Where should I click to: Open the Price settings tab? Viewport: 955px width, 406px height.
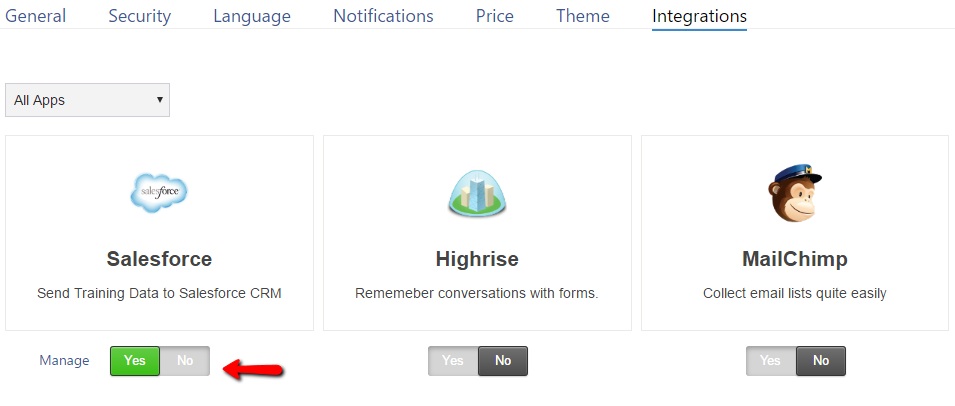pos(495,16)
